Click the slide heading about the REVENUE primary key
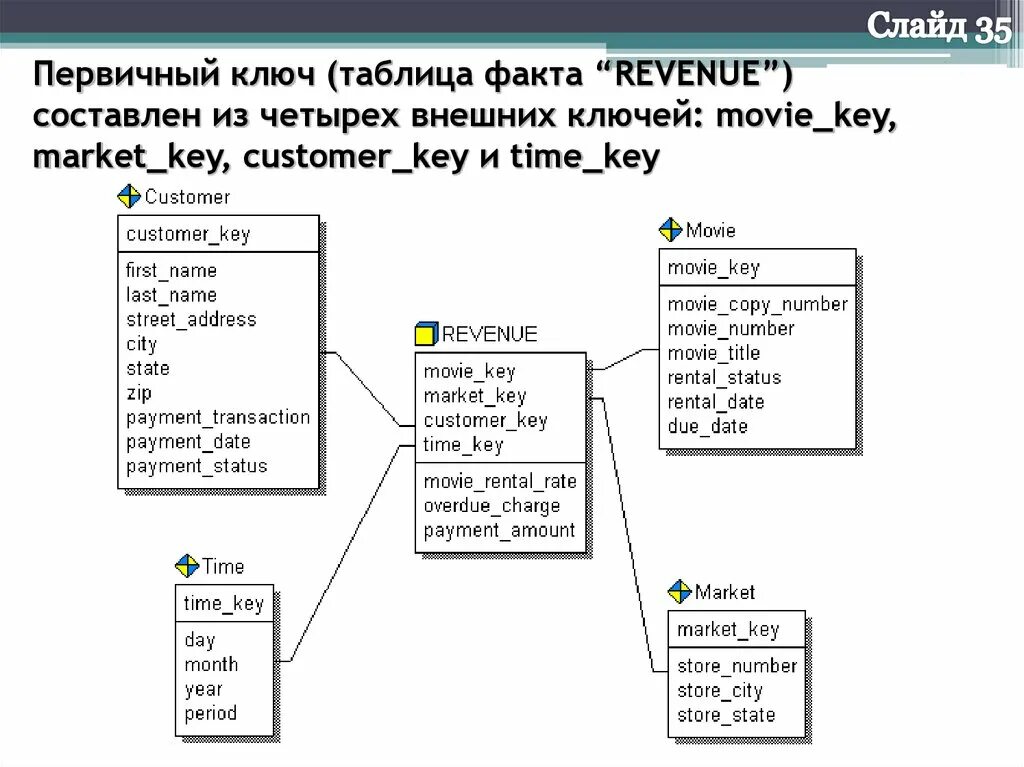The image size is (1024, 767). [464, 115]
